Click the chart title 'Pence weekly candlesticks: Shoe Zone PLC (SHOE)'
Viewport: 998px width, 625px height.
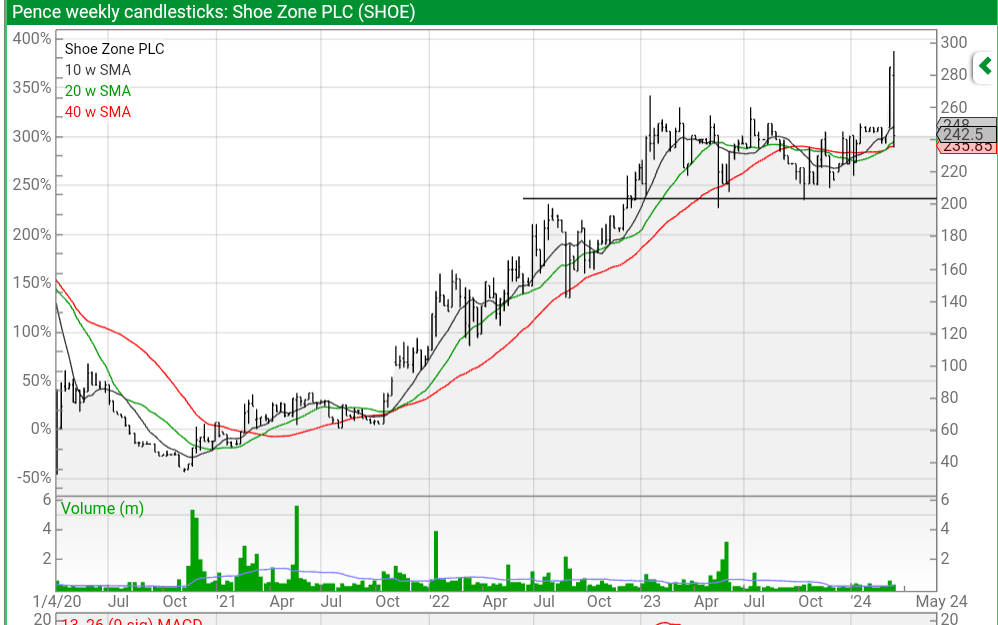214,12
